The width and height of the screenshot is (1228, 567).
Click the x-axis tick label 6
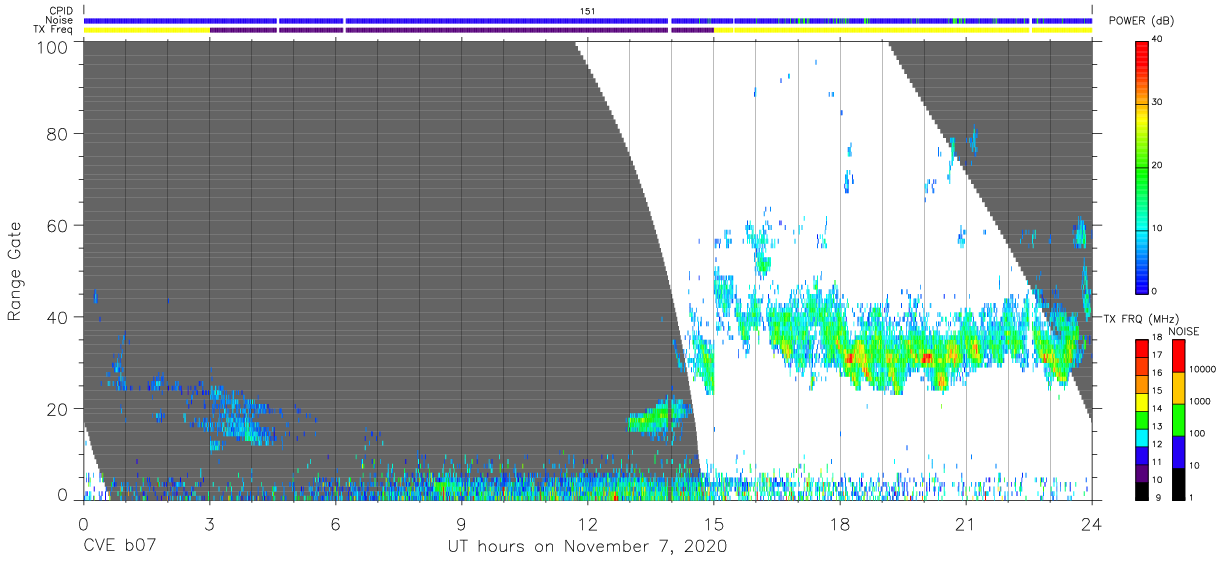click(x=335, y=522)
